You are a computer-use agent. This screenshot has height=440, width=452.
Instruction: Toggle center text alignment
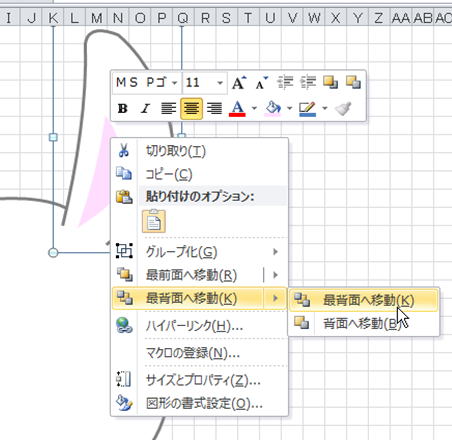click(x=191, y=108)
